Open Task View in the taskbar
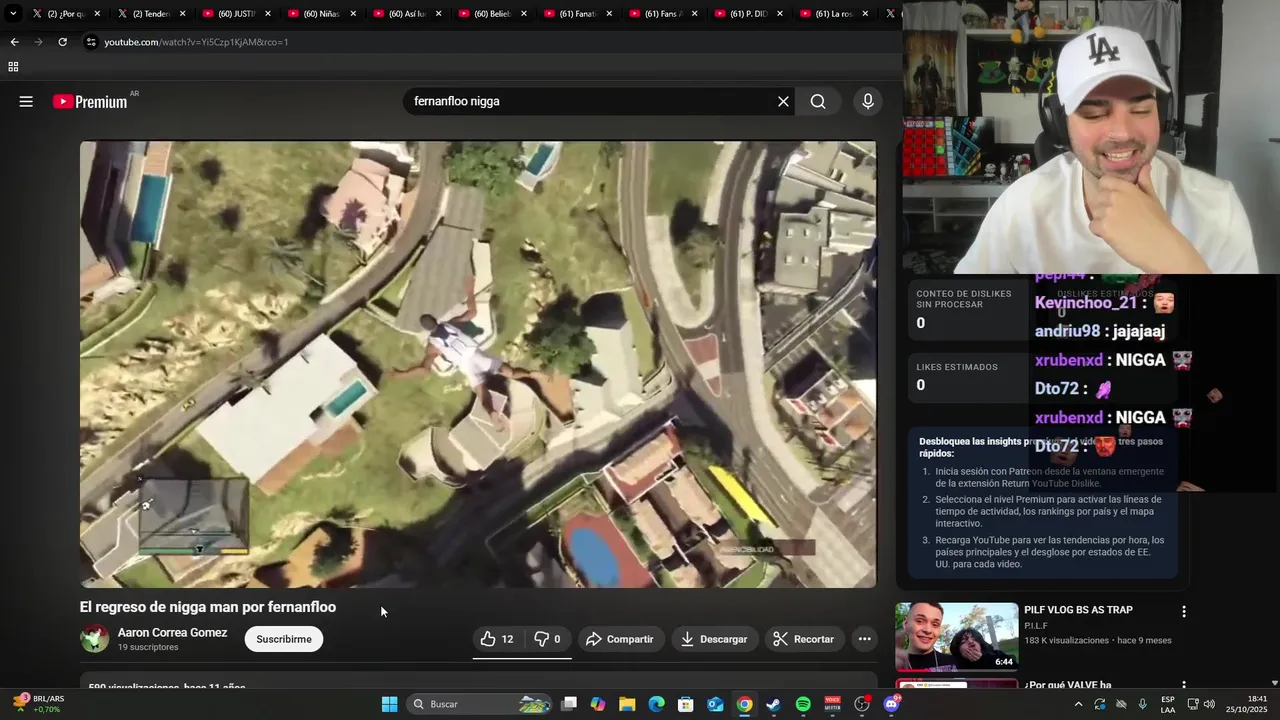Screen dimensions: 1280x720 pyautogui.click(x=569, y=704)
